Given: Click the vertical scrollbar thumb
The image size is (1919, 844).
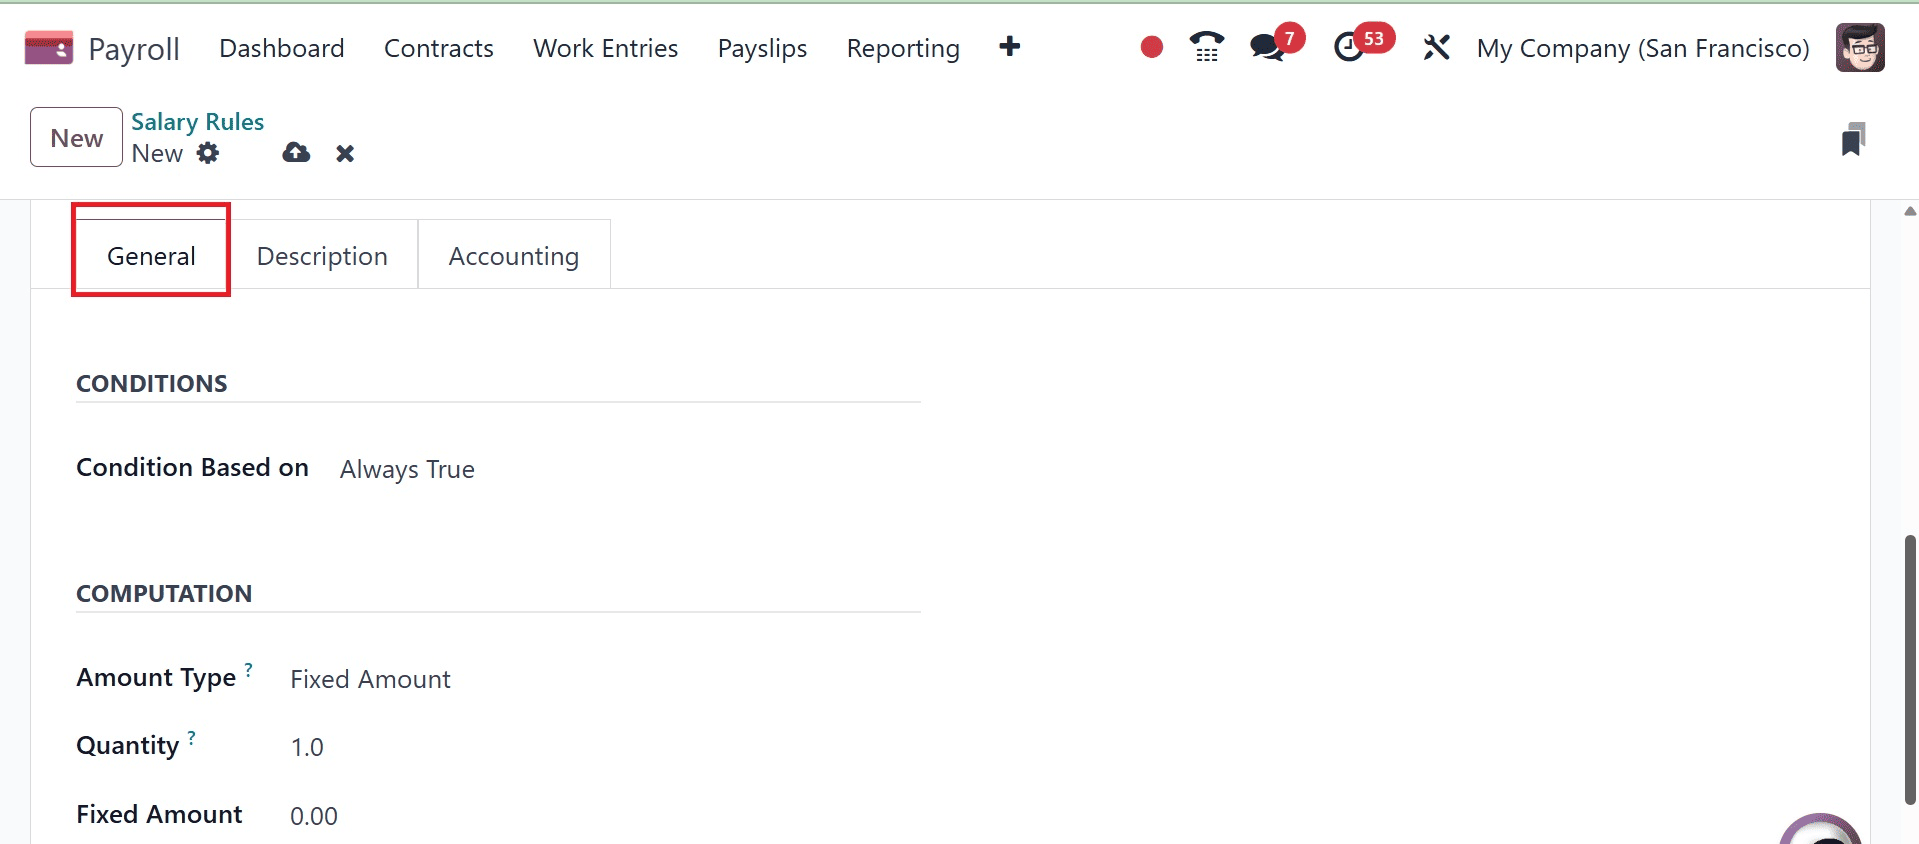Looking at the screenshot, I should click(x=1910, y=670).
